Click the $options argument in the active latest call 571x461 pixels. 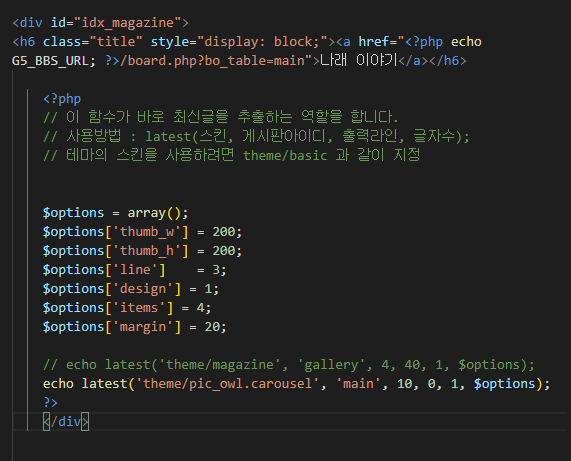(504, 383)
